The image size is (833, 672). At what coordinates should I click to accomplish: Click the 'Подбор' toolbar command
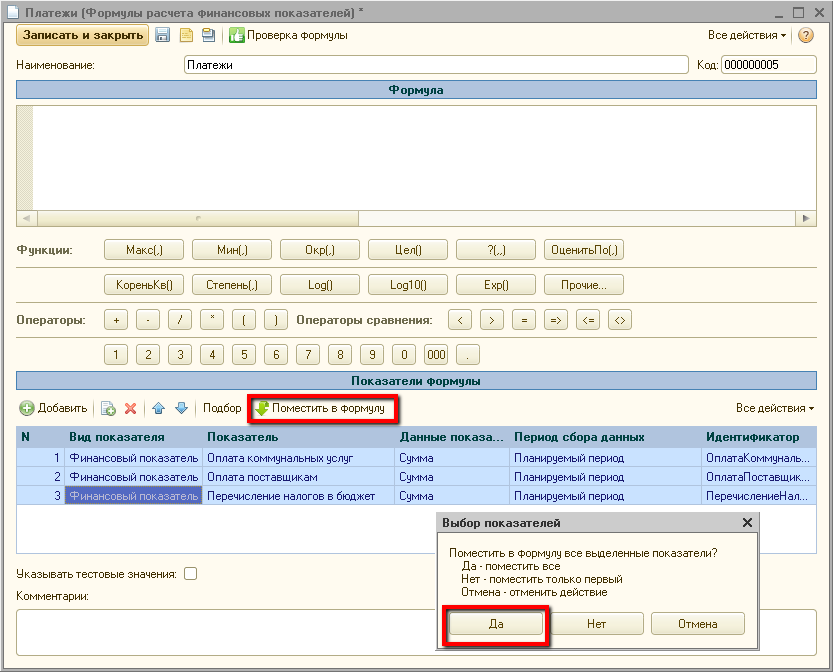pyautogui.click(x=222, y=409)
